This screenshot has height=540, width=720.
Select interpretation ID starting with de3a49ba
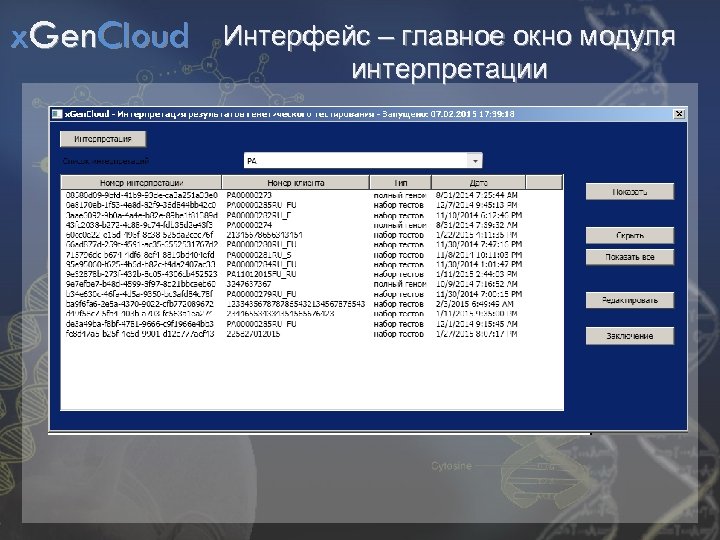click(x=140, y=324)
